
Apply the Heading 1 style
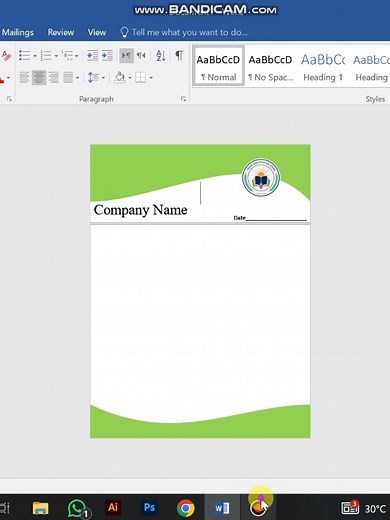click(323, 66)
